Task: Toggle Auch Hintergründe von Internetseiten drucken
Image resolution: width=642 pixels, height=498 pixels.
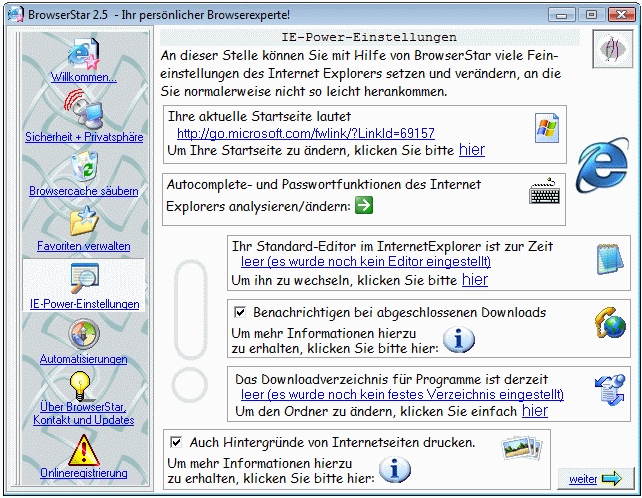Action: pos(176,442)
